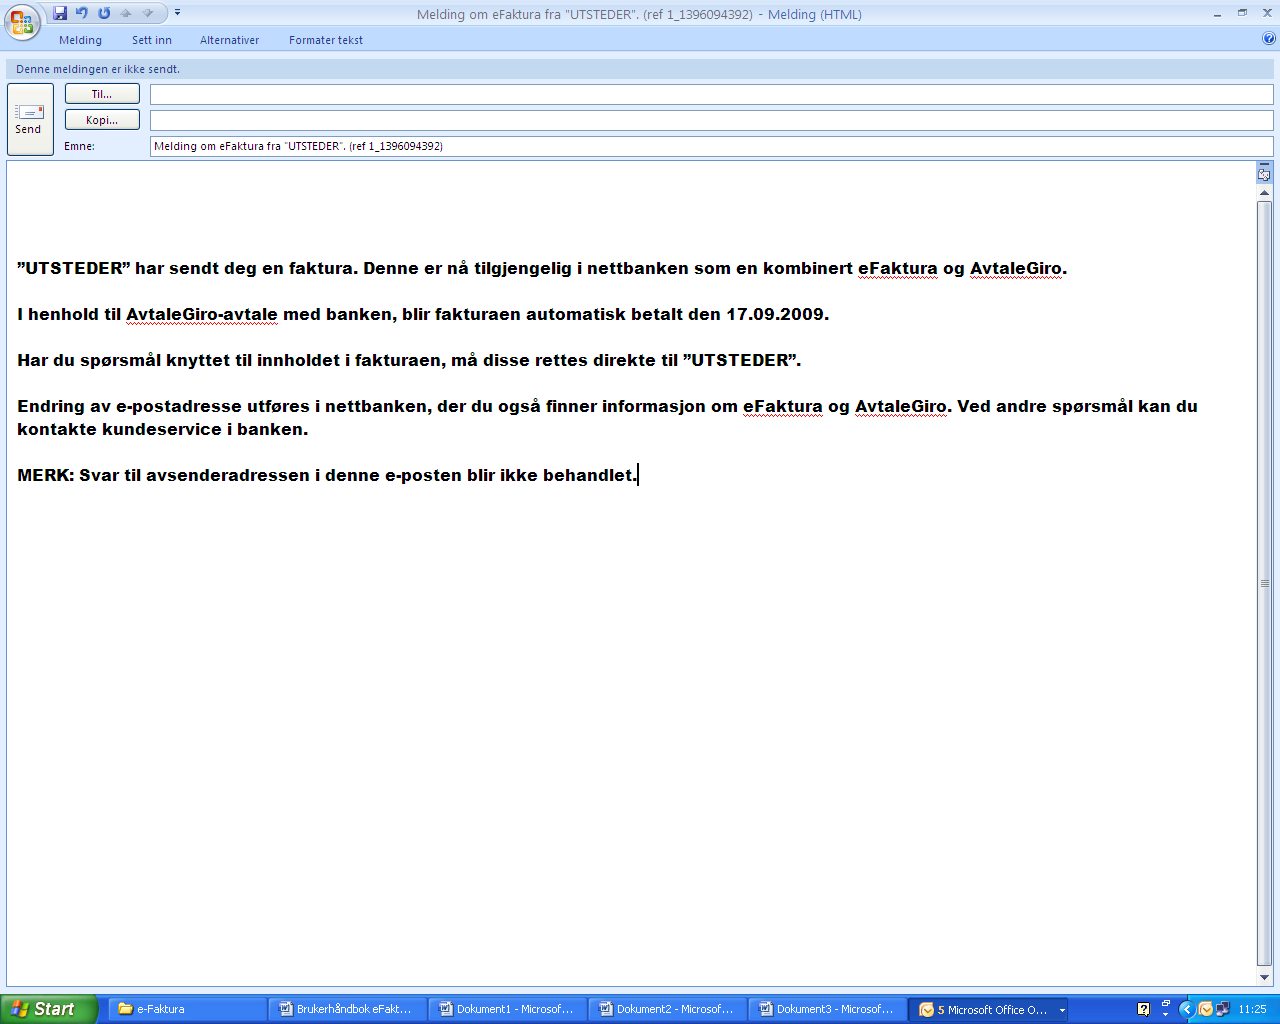Expand hidden system tray icons
The height and width of the screenshot is (1024, 1280).
click(x=1187, y=1009)
